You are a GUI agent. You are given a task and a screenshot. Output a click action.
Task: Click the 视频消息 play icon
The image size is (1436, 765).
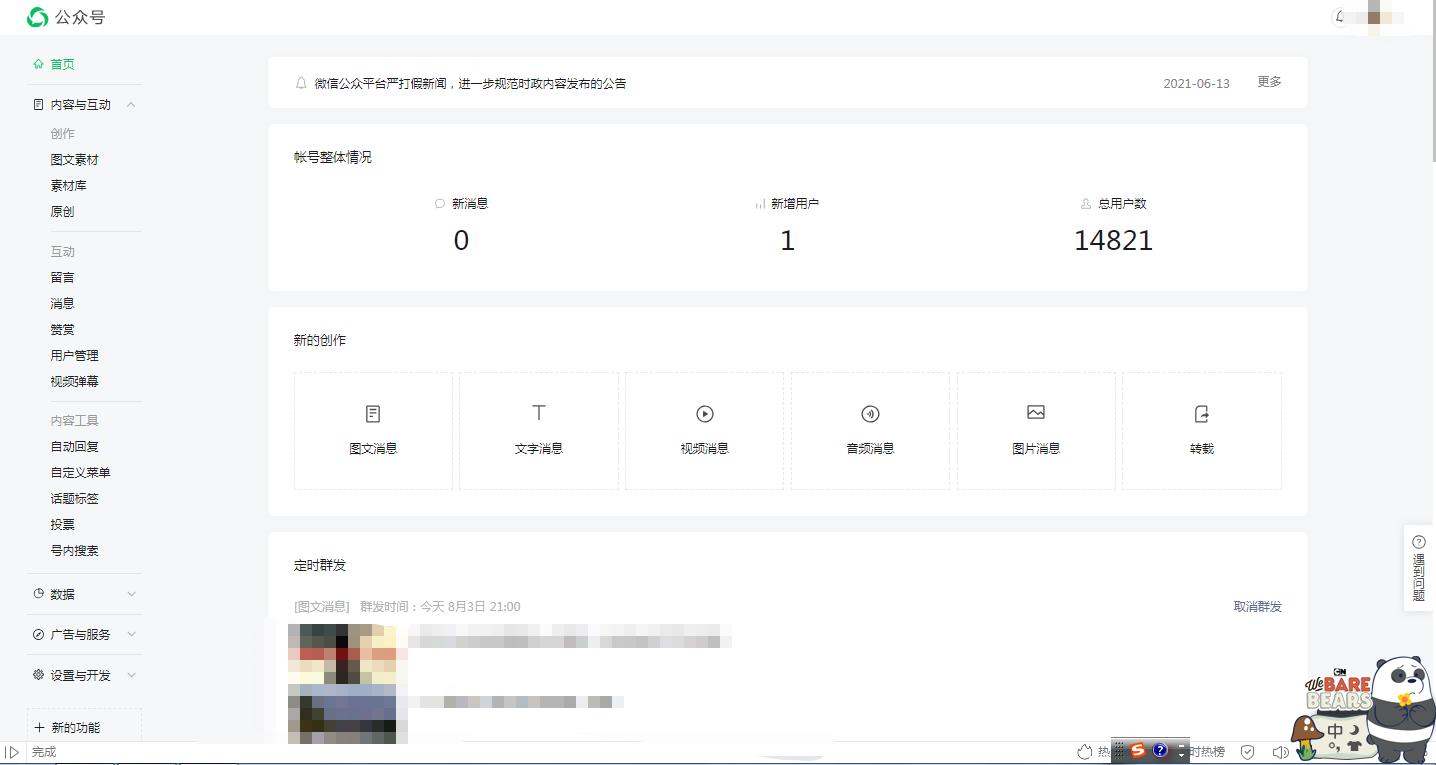point(704,414)
